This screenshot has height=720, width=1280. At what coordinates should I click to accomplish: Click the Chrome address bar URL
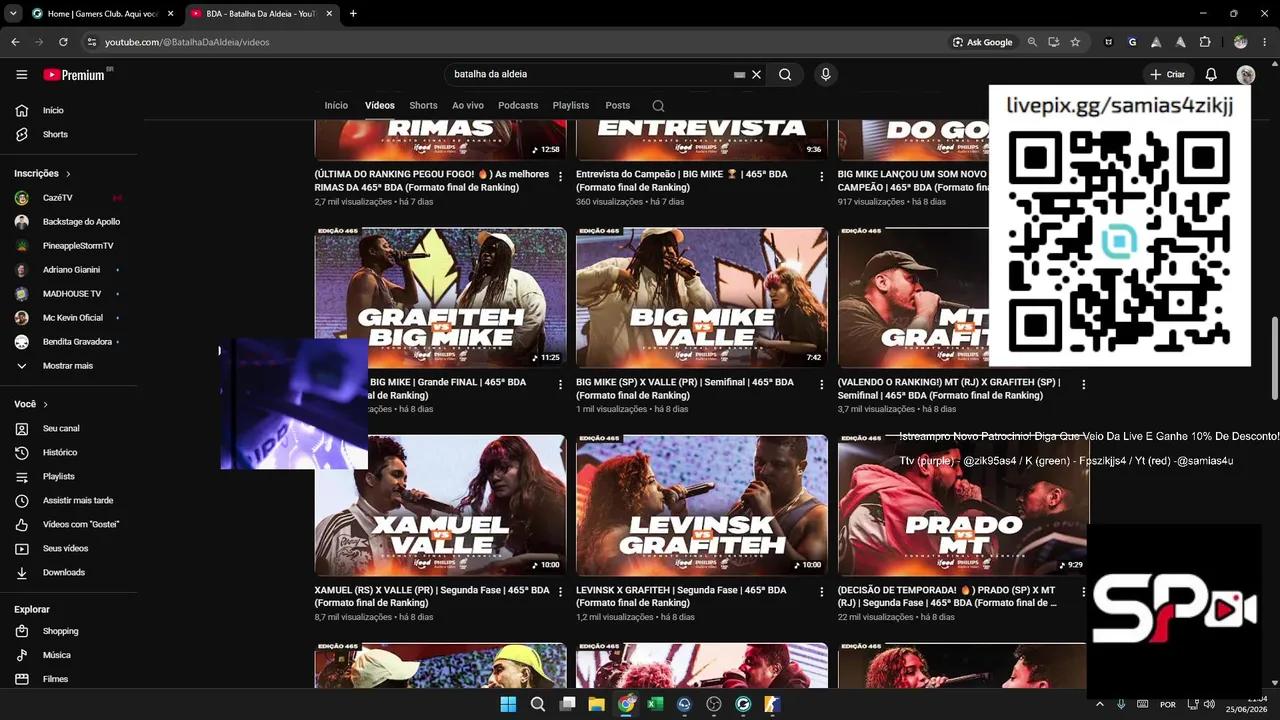tap(187, 42)
